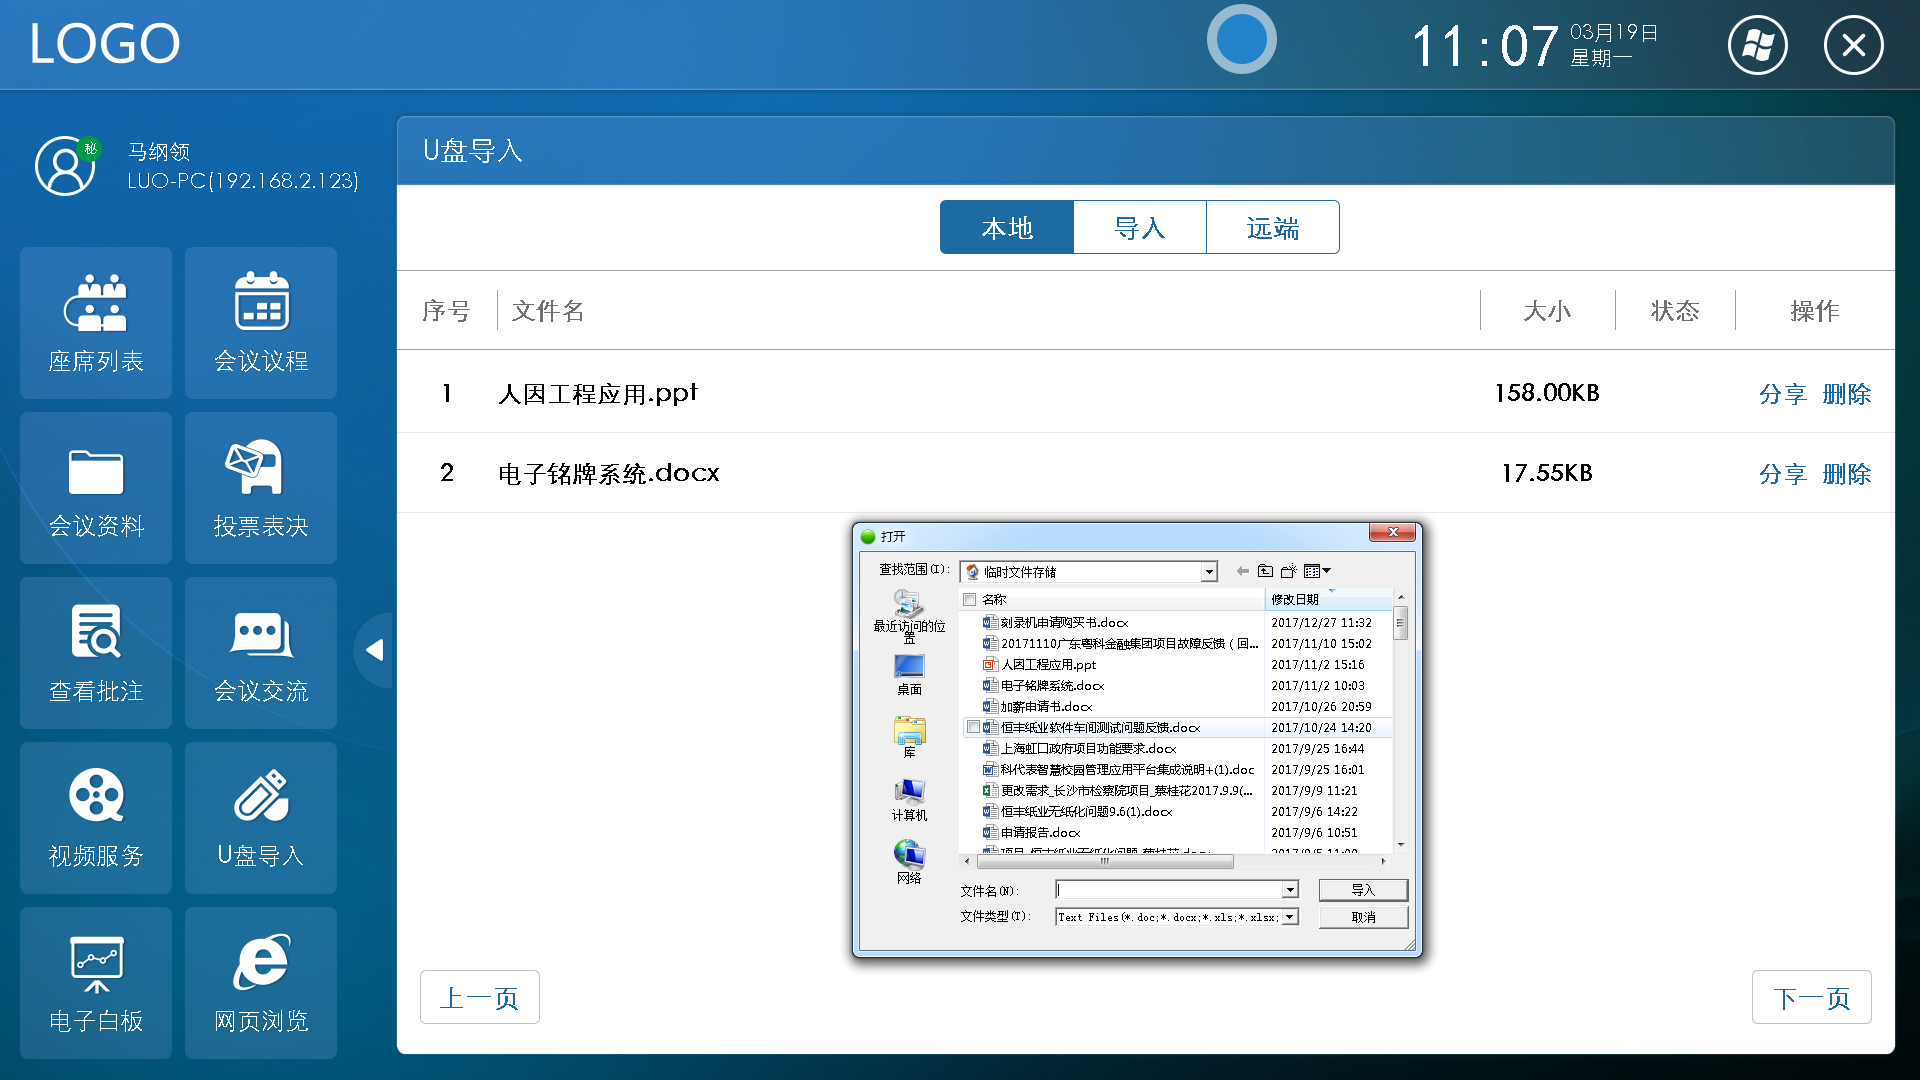
Task: Switch to the 导入 import tab
Action: point(1140,227)
